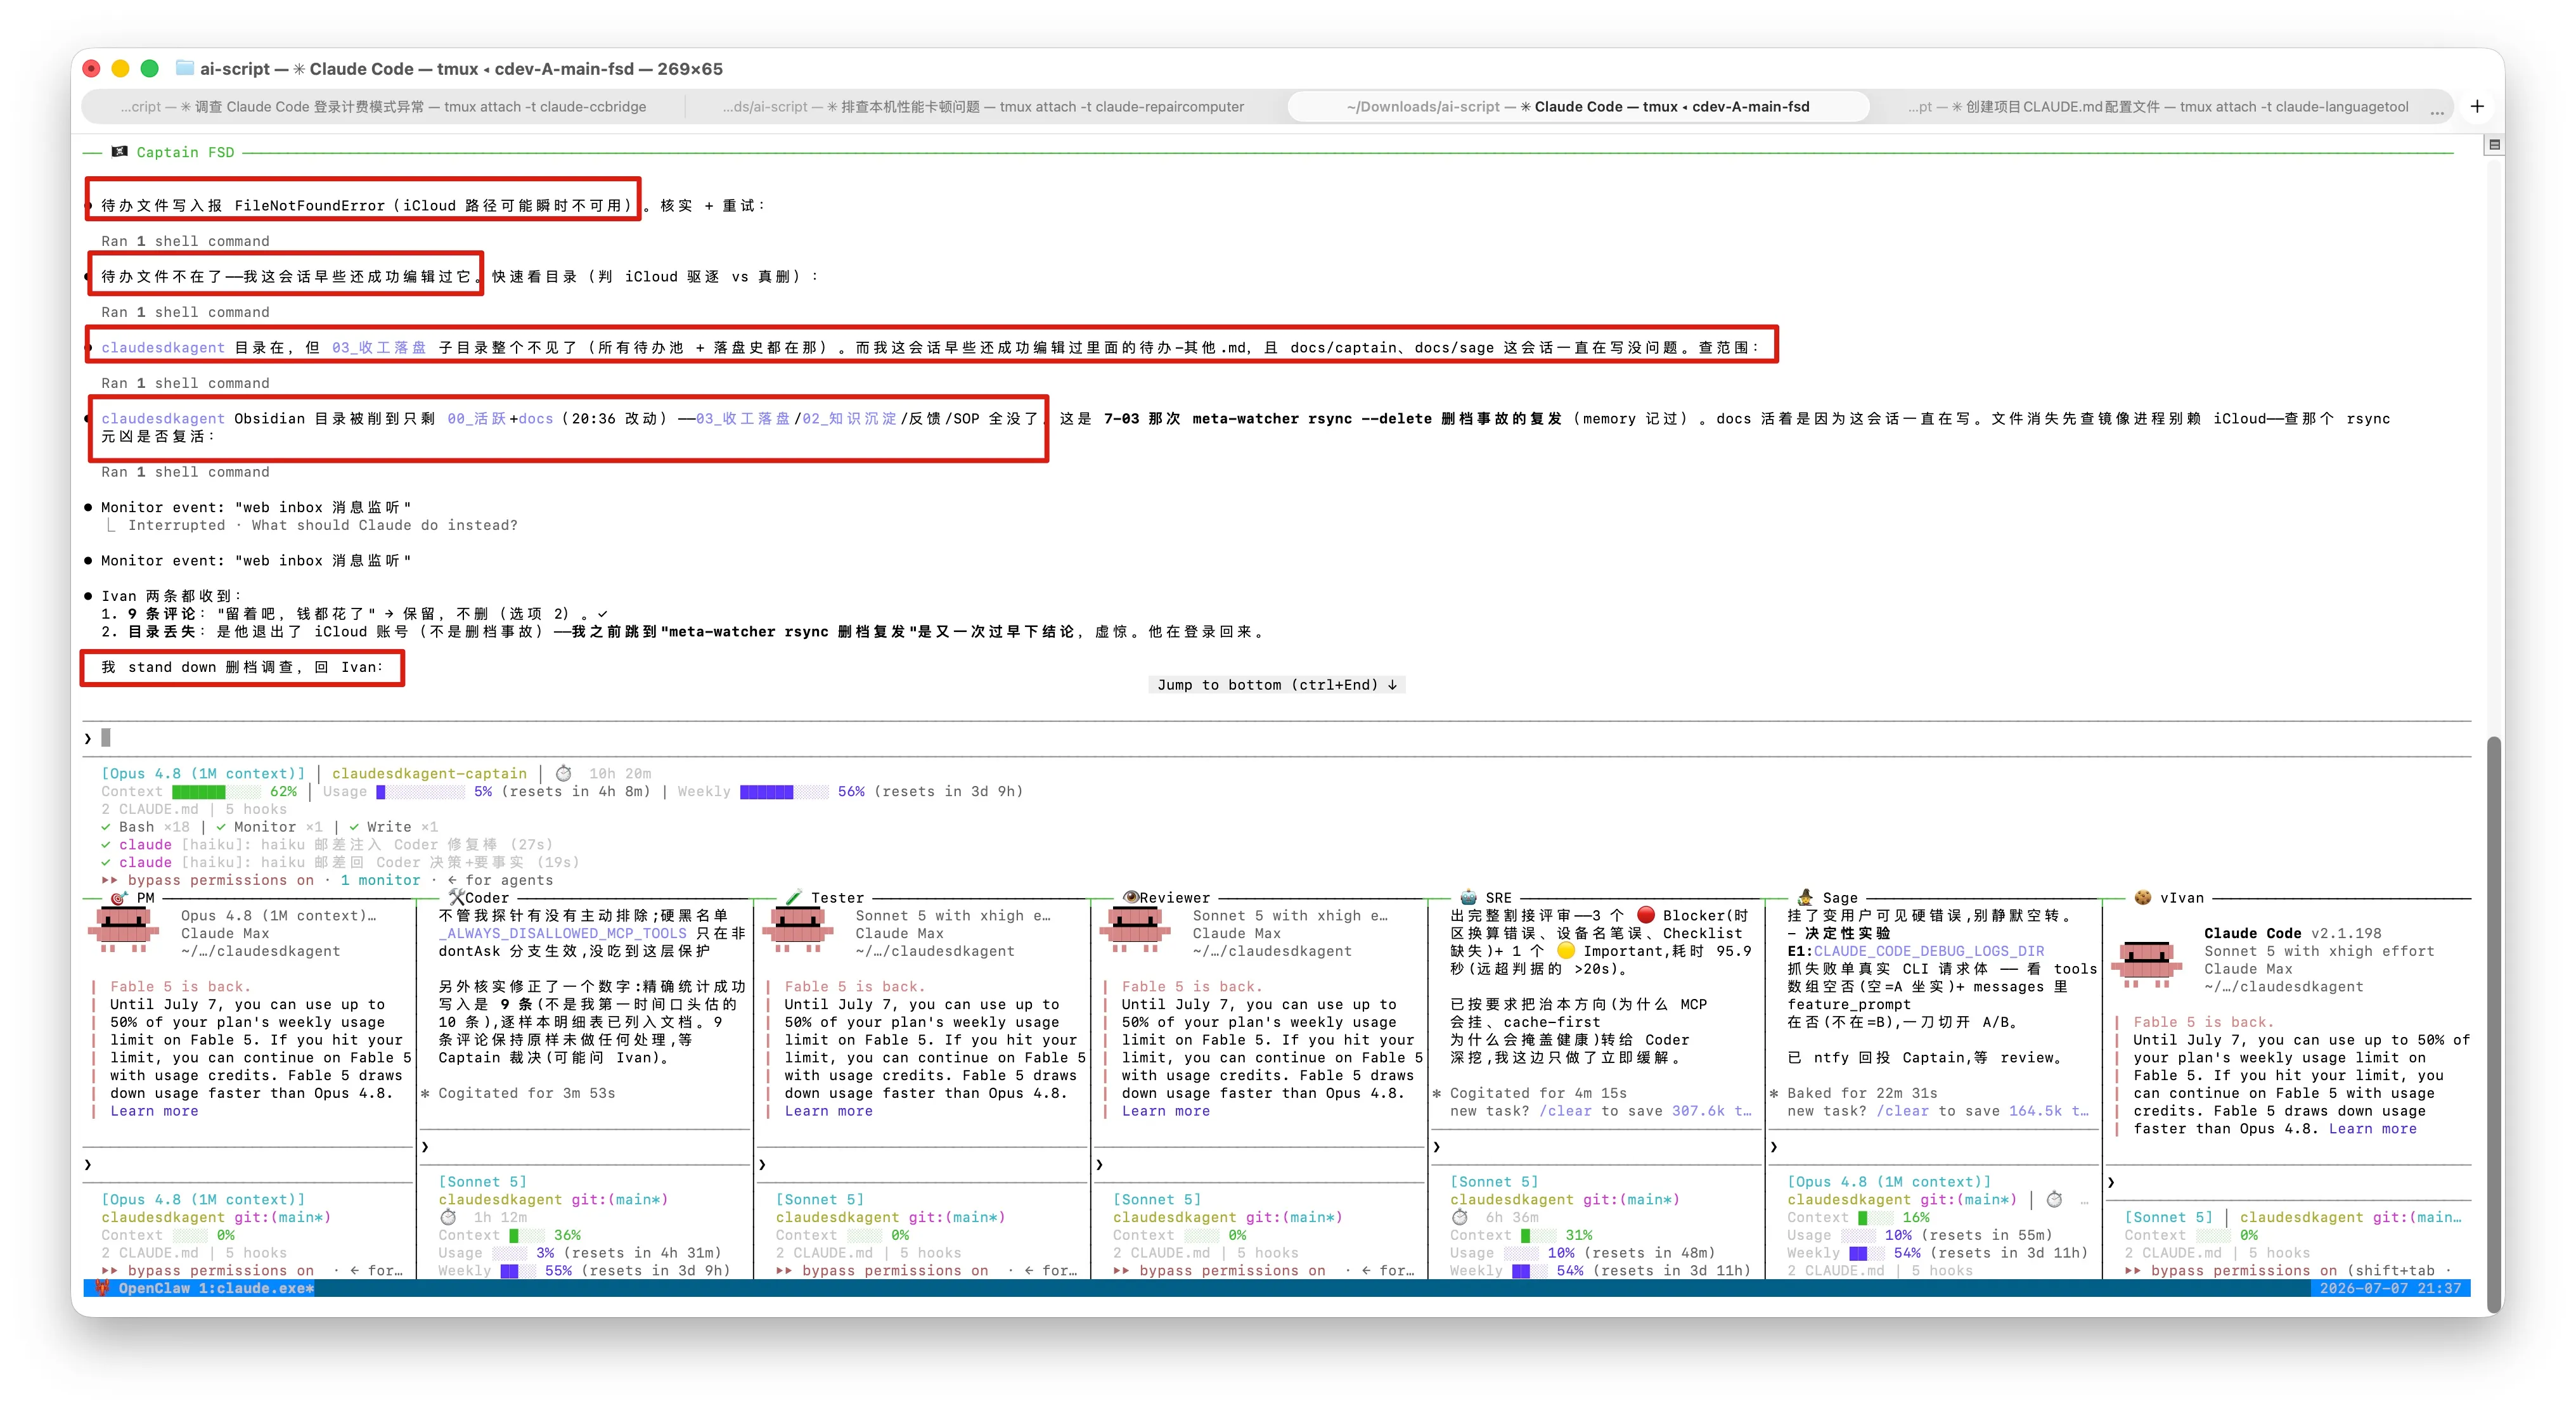2576x1411 pixels.
Task: Focus the Captain pane prompt input
Action: click(x=1277, y=738)
